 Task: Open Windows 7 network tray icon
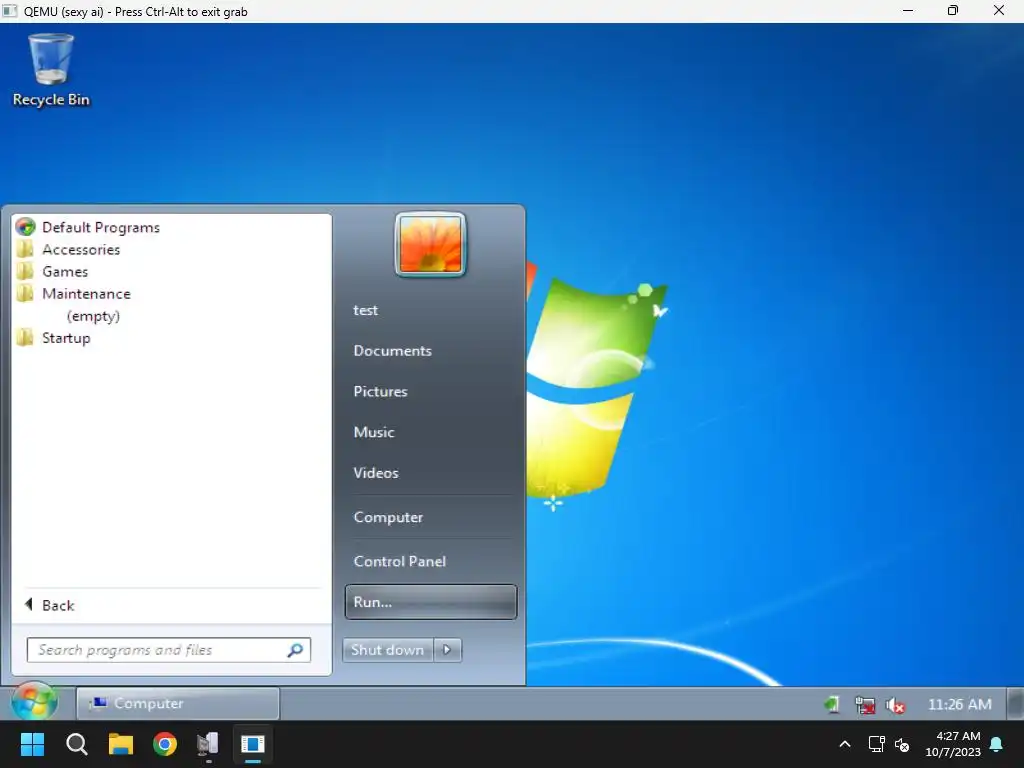coord(865,705)
